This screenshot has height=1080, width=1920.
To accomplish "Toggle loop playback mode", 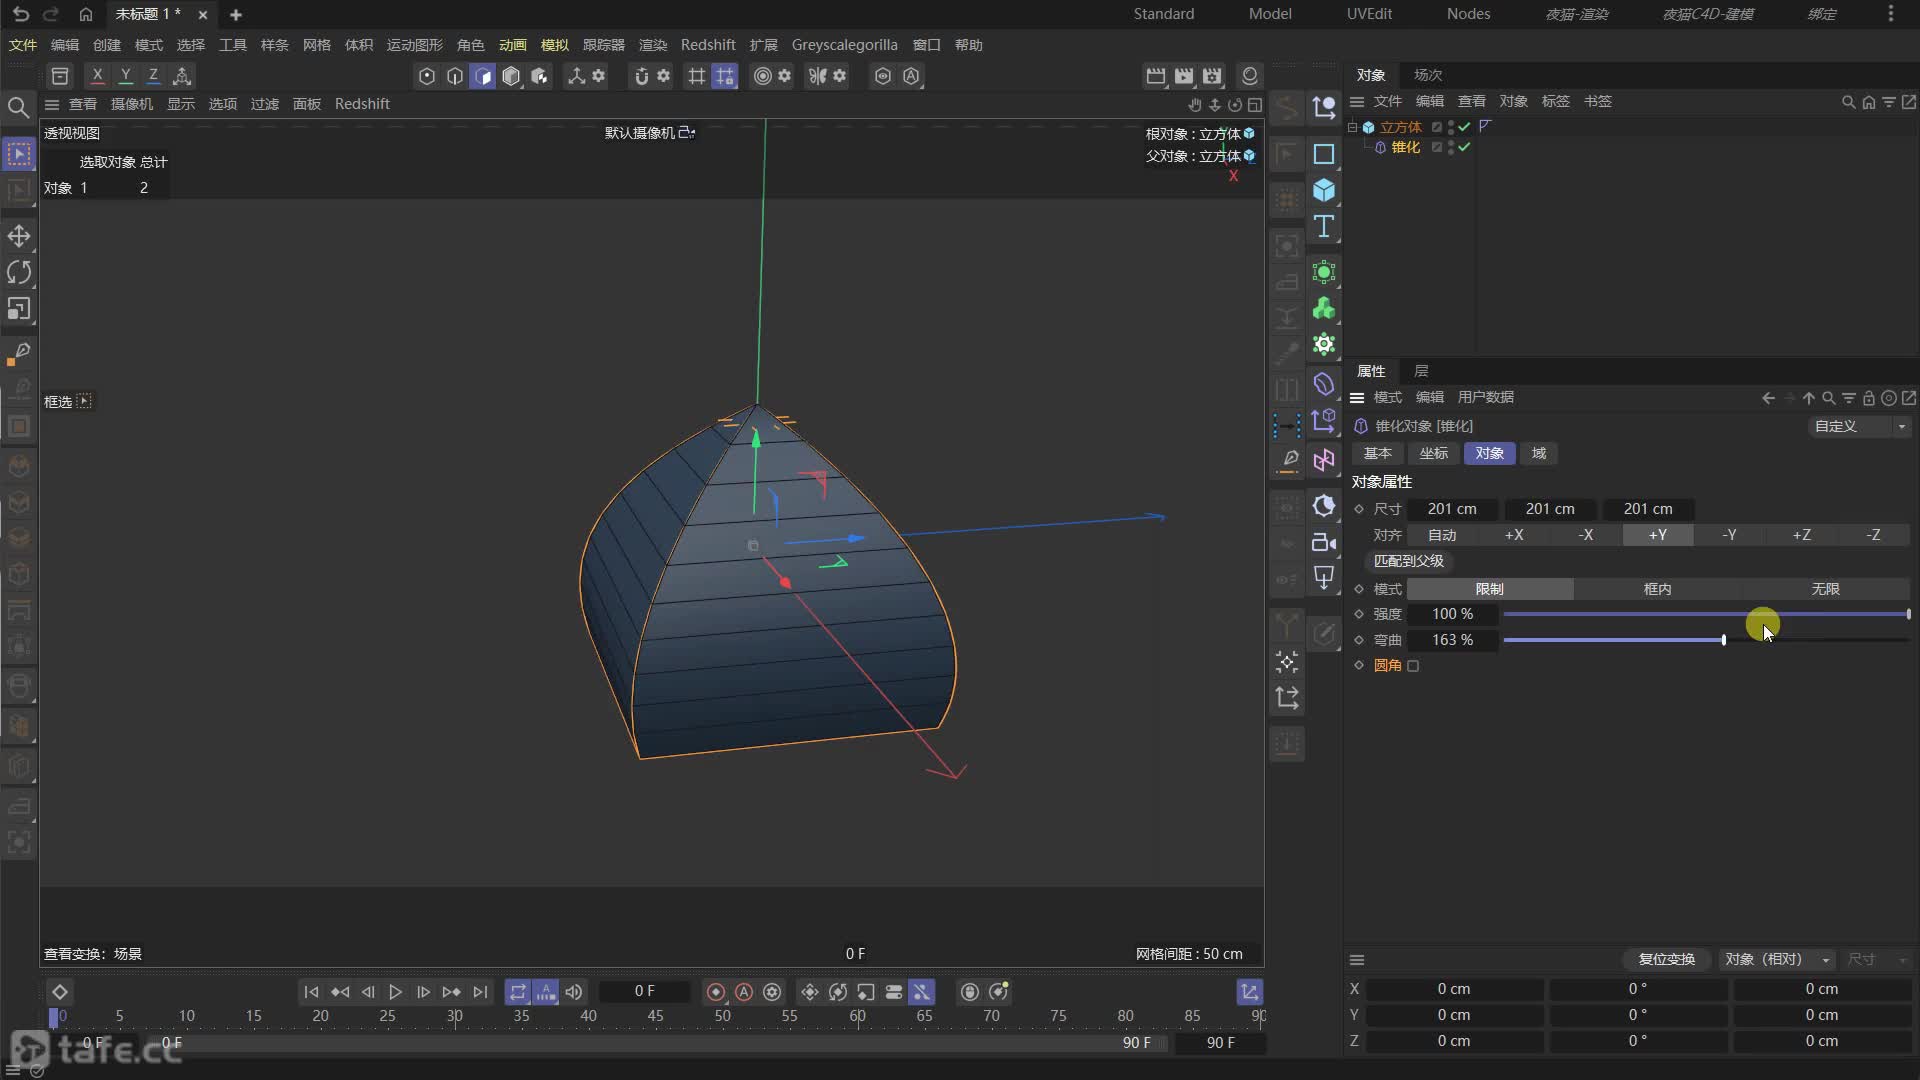I will [x=518, y=992].
